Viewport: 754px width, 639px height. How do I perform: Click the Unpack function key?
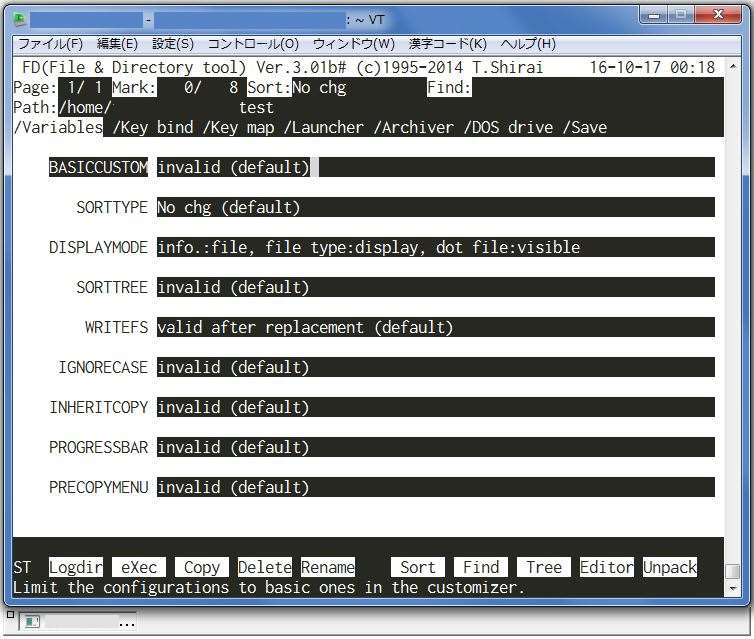[x=670, y=567]
